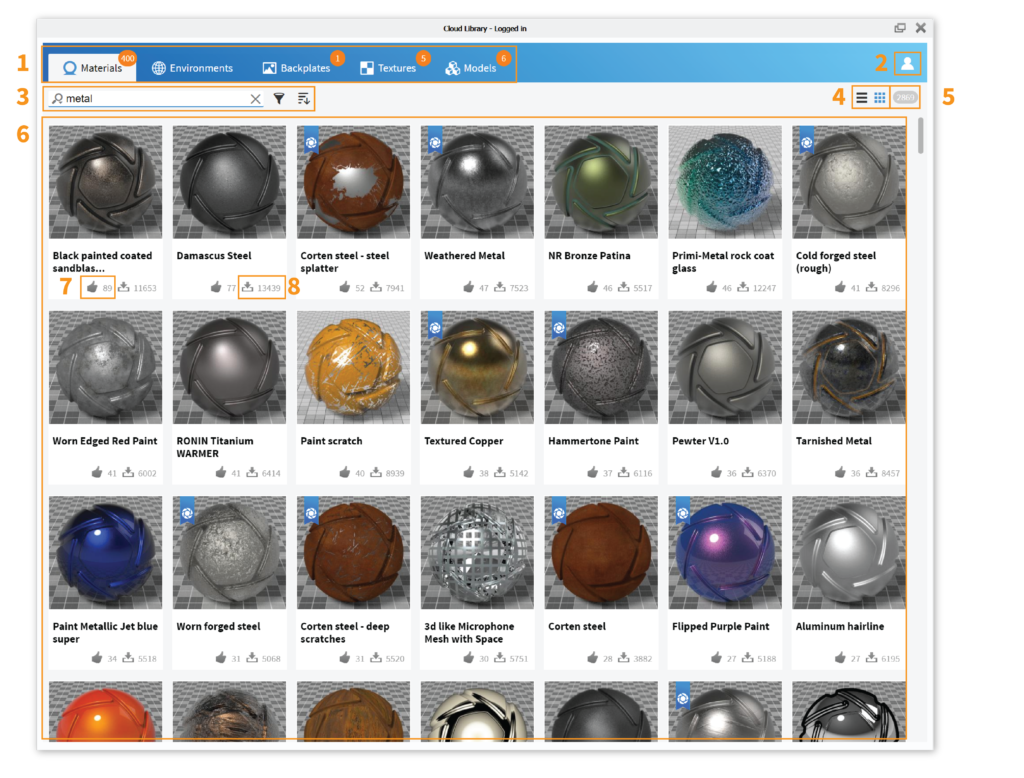This screenshot has height=778, width=1024.
Task: Click in the search field containing metal
Action: [x=150, y=99]
